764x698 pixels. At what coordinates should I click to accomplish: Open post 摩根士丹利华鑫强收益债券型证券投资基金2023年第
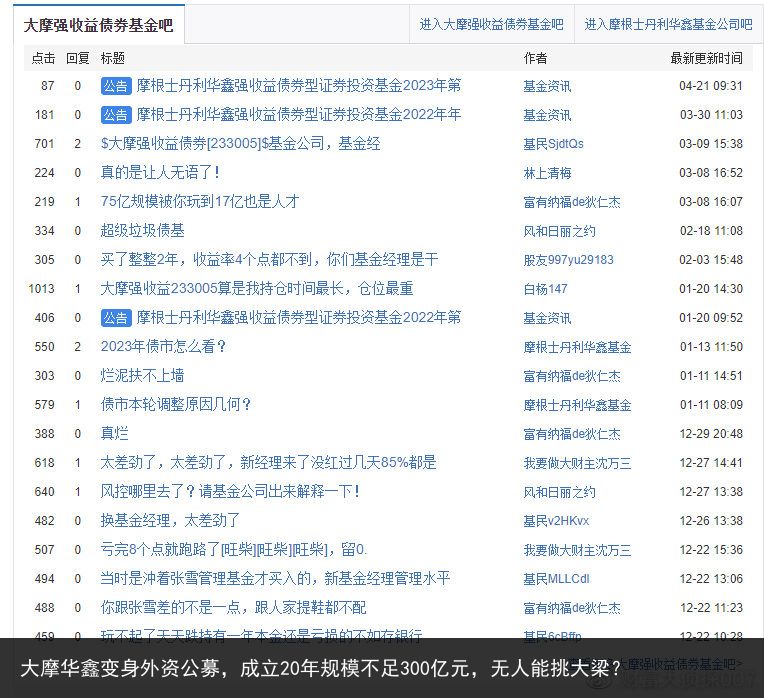[x=299, y=86]
